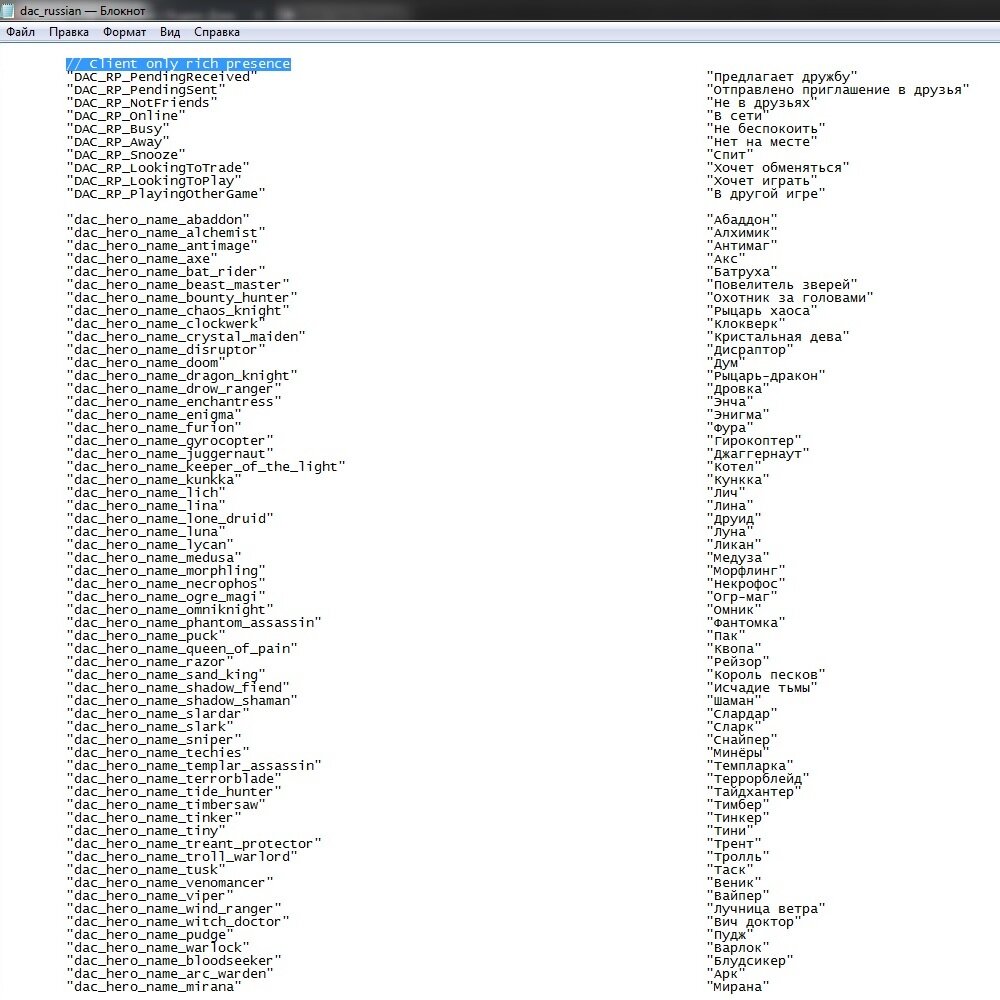The width and height of the screenshot is (1000, 1000).
Task: Click the "dac_hero_name_treant_protector" key
Action: [194, 844]
